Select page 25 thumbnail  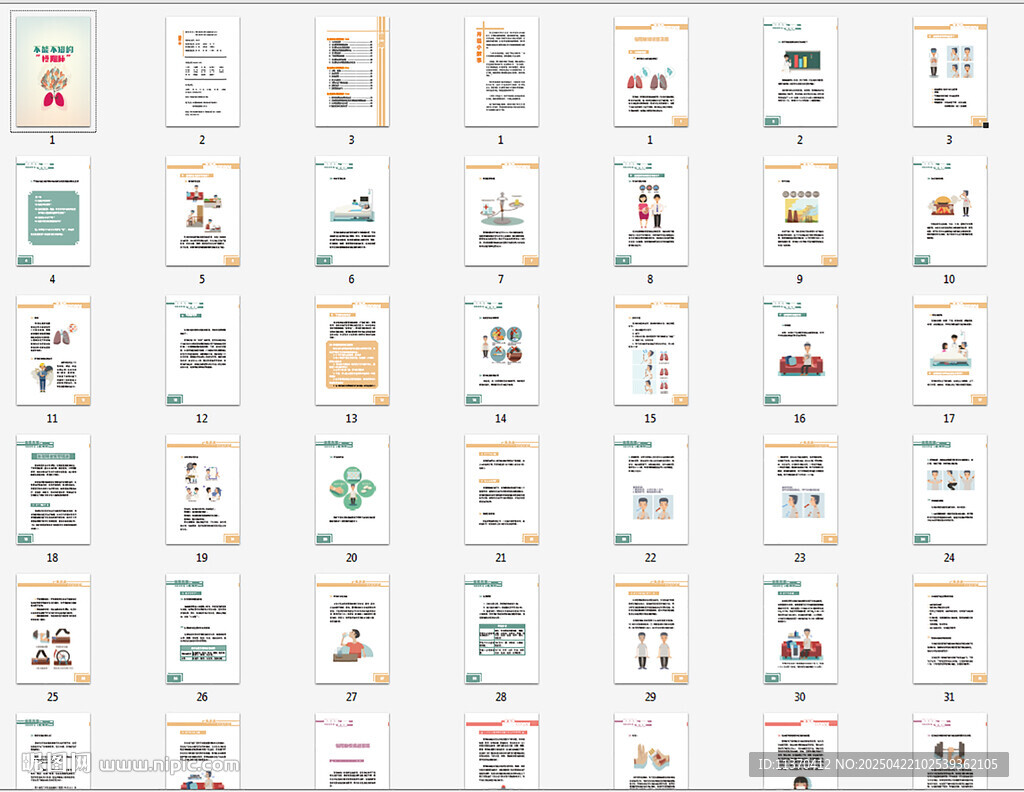coord(53,628)
